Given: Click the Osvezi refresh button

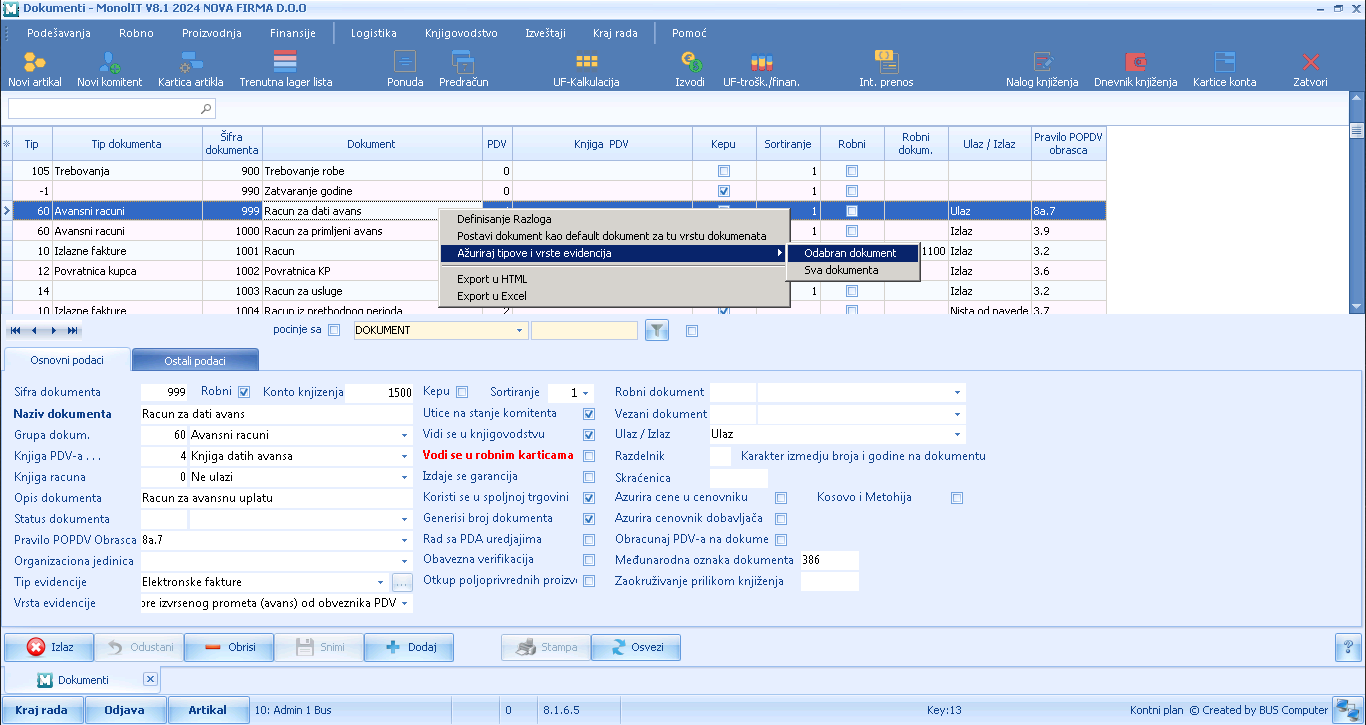Looking at the screenshot, I should (x=636, y=647).
